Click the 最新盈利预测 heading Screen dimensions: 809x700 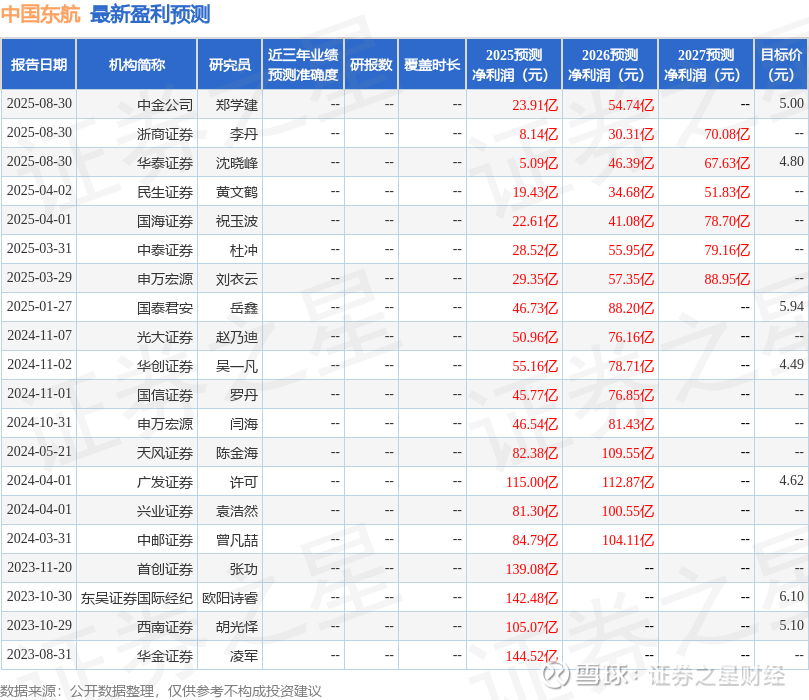coord(150,14)
